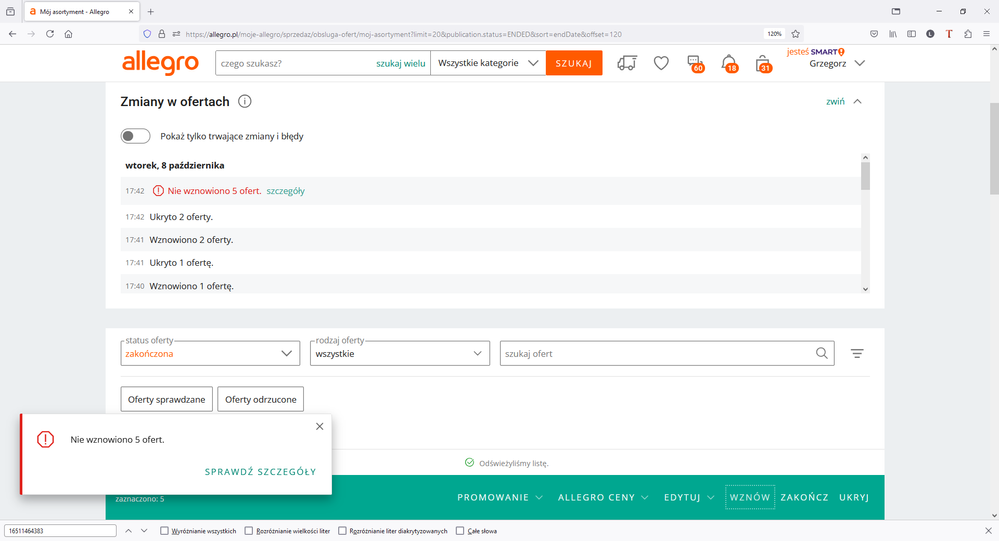Open notifications bell icon

pyautogui.click(x=729, y=63)
